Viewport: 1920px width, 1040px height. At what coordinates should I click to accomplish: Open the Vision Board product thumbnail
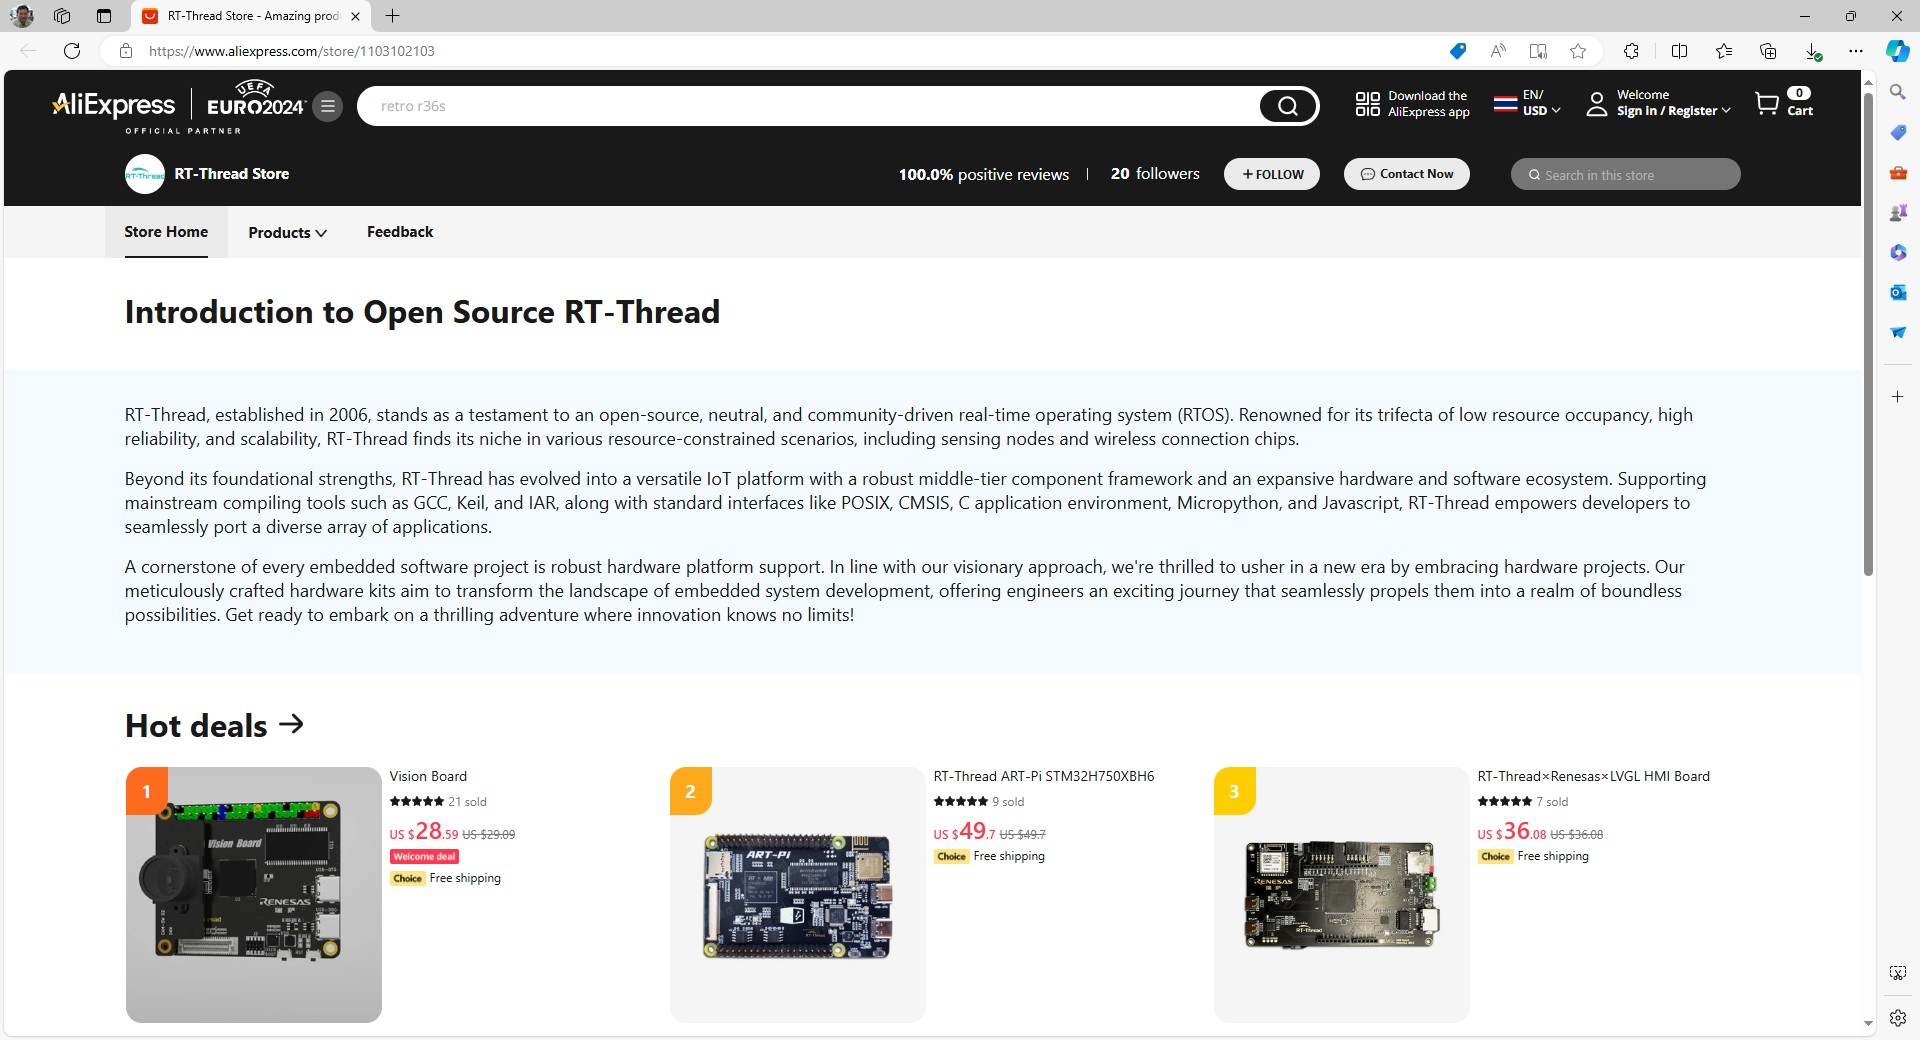[253, 895]
